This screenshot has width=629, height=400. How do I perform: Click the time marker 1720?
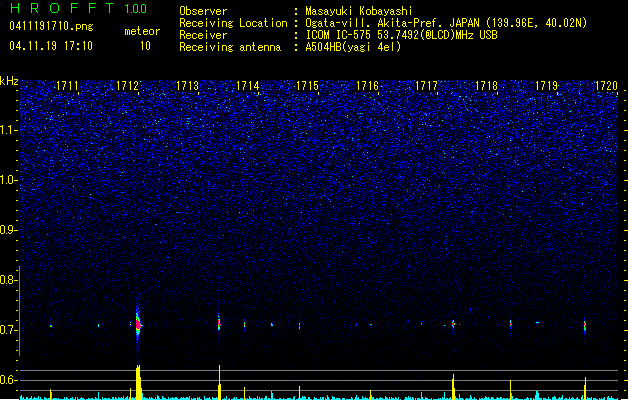(x=606, y=85)
